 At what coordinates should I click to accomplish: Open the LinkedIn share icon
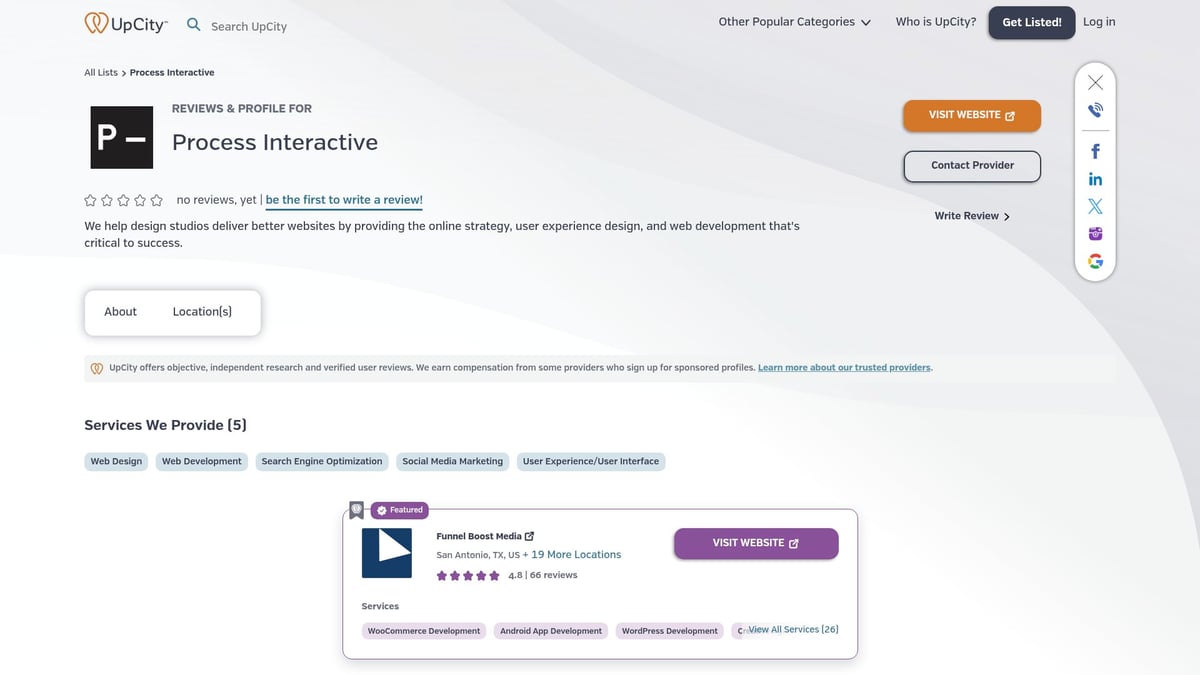(1095, 178)
